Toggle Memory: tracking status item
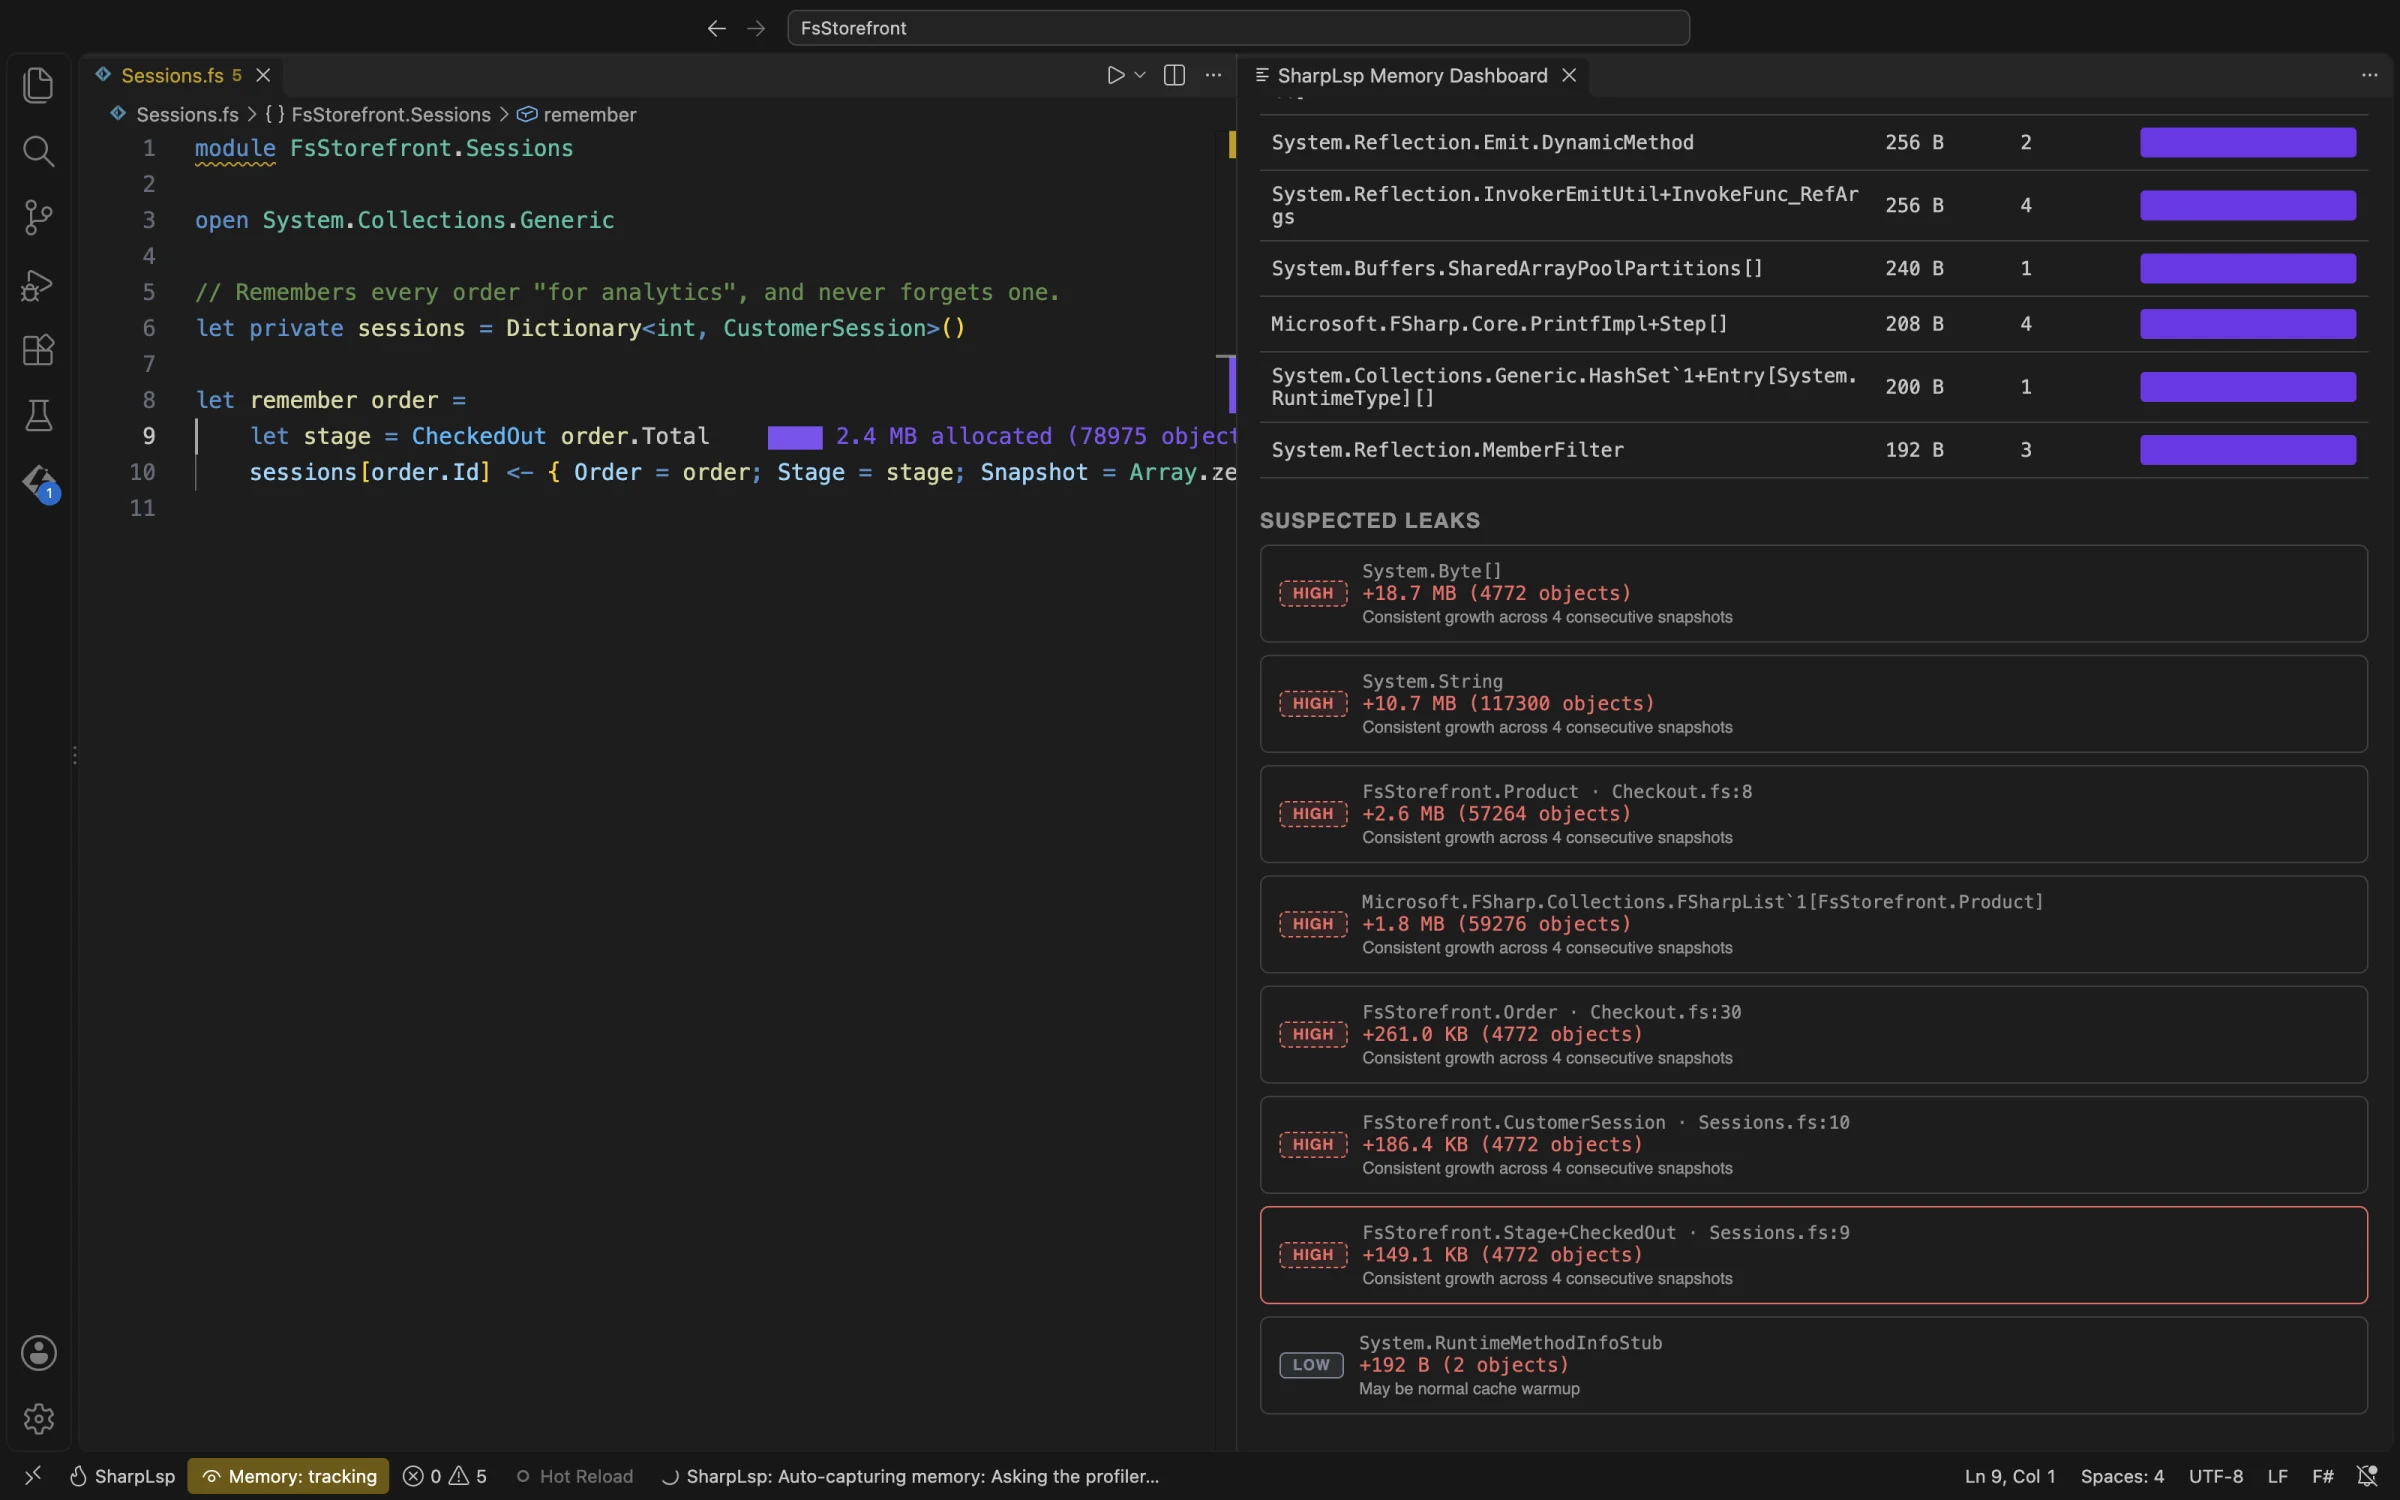 tap(288, 1476)
